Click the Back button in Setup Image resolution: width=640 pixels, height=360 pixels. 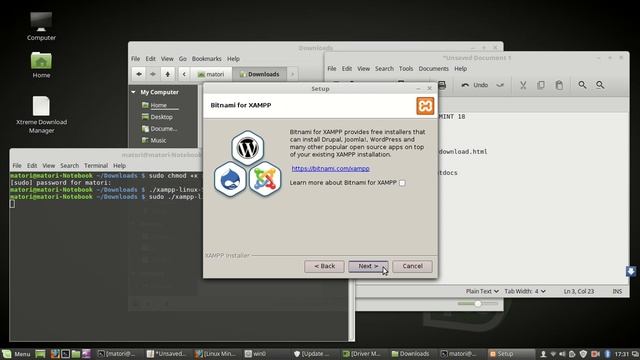click(324, 266)
